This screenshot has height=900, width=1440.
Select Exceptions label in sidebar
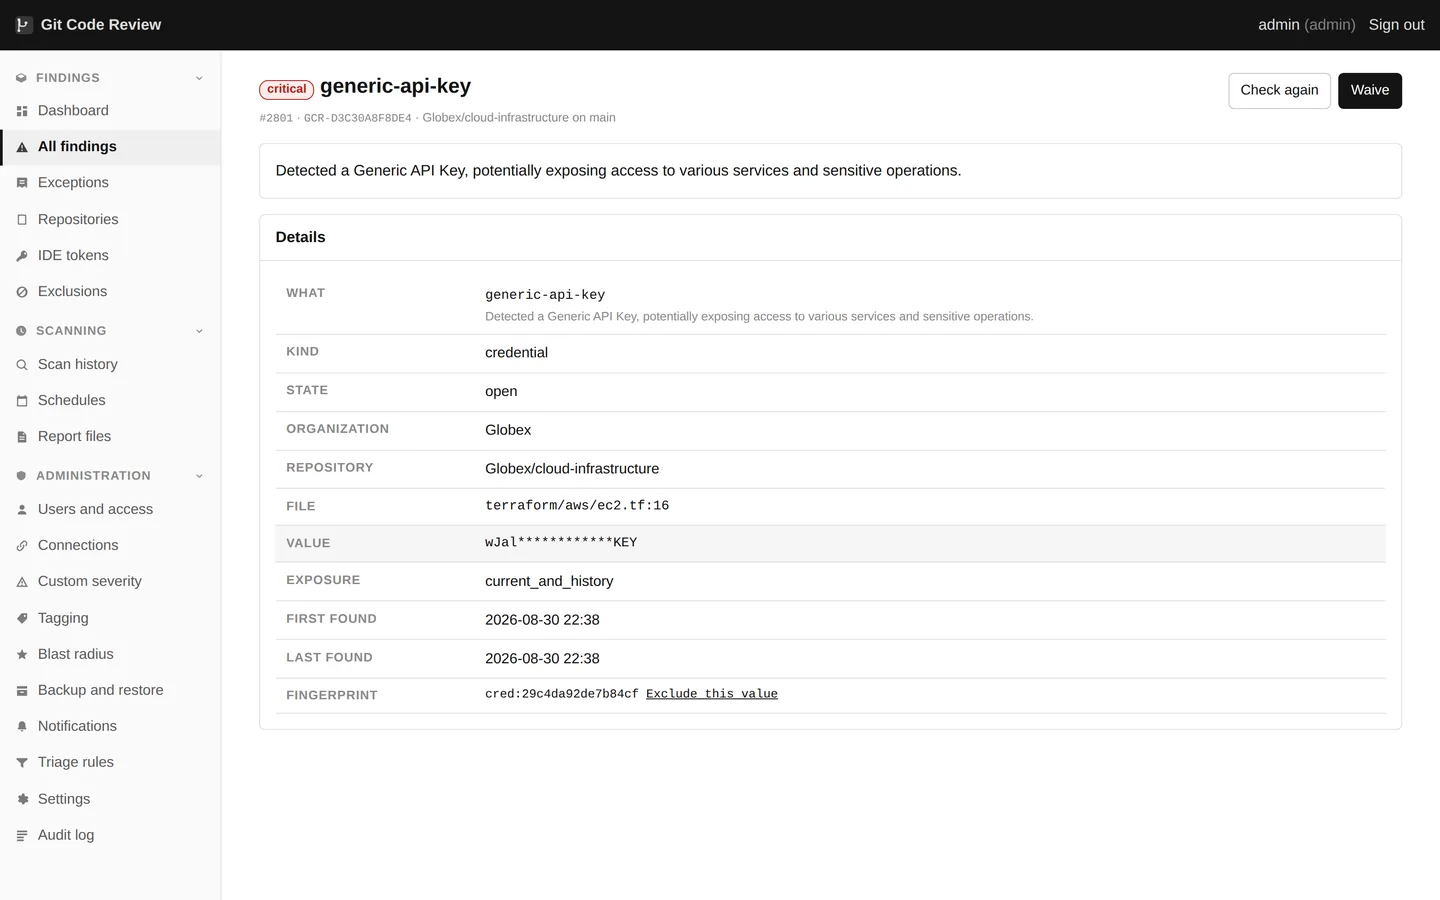coord(73,183)
